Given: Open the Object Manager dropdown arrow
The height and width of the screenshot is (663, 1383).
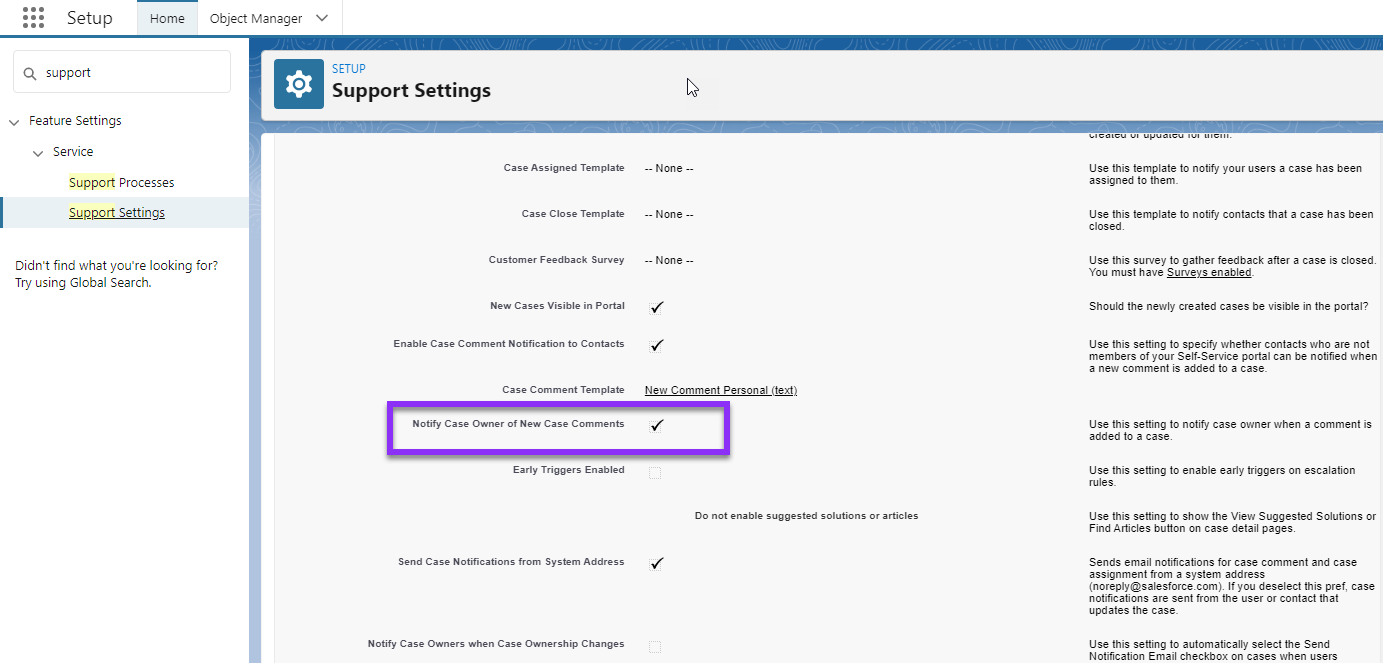Looking at the screenshot, I should pyautogui.click(x=321, y=18).
